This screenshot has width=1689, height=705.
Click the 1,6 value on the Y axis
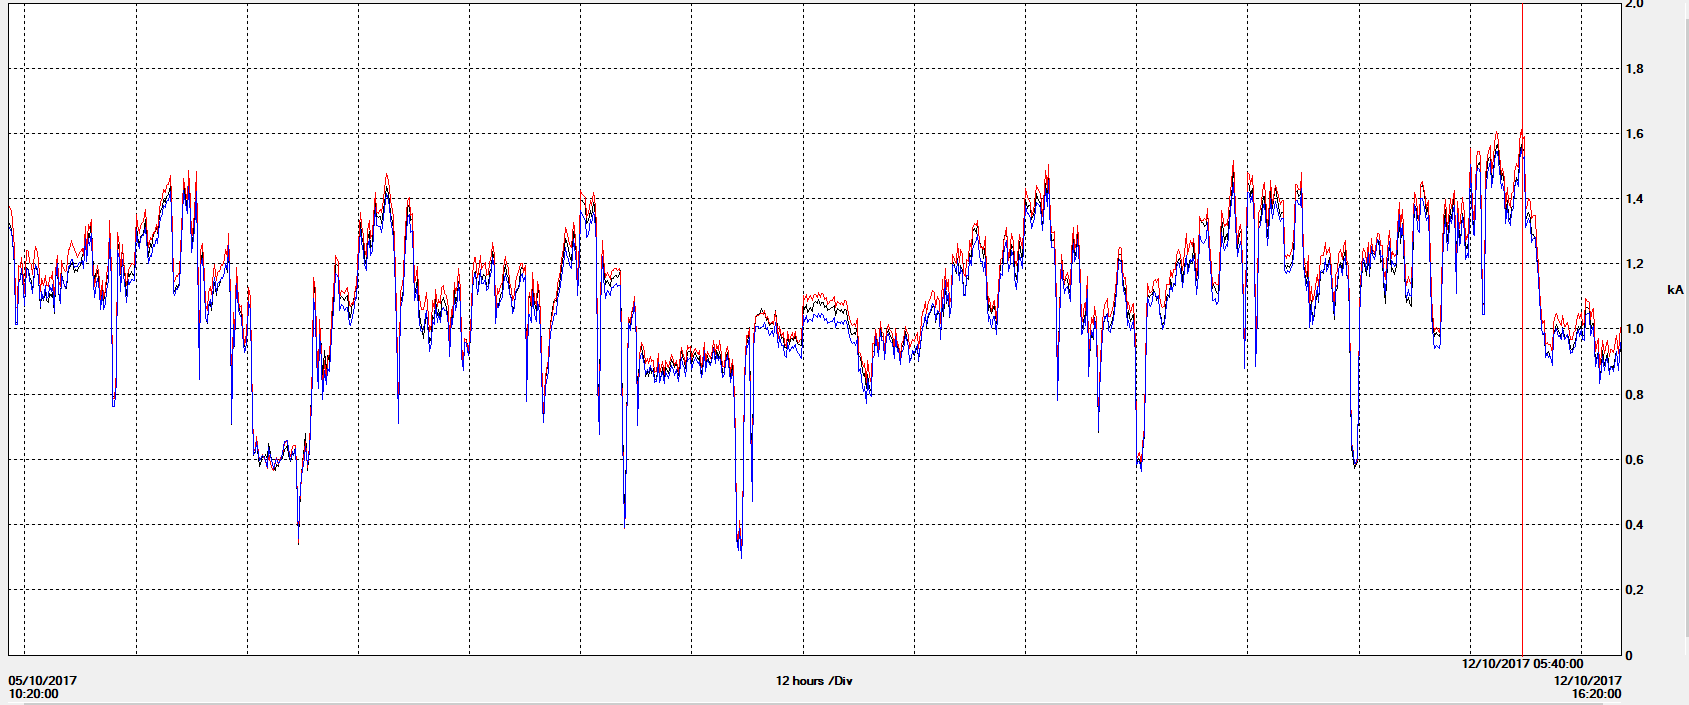1634,134
